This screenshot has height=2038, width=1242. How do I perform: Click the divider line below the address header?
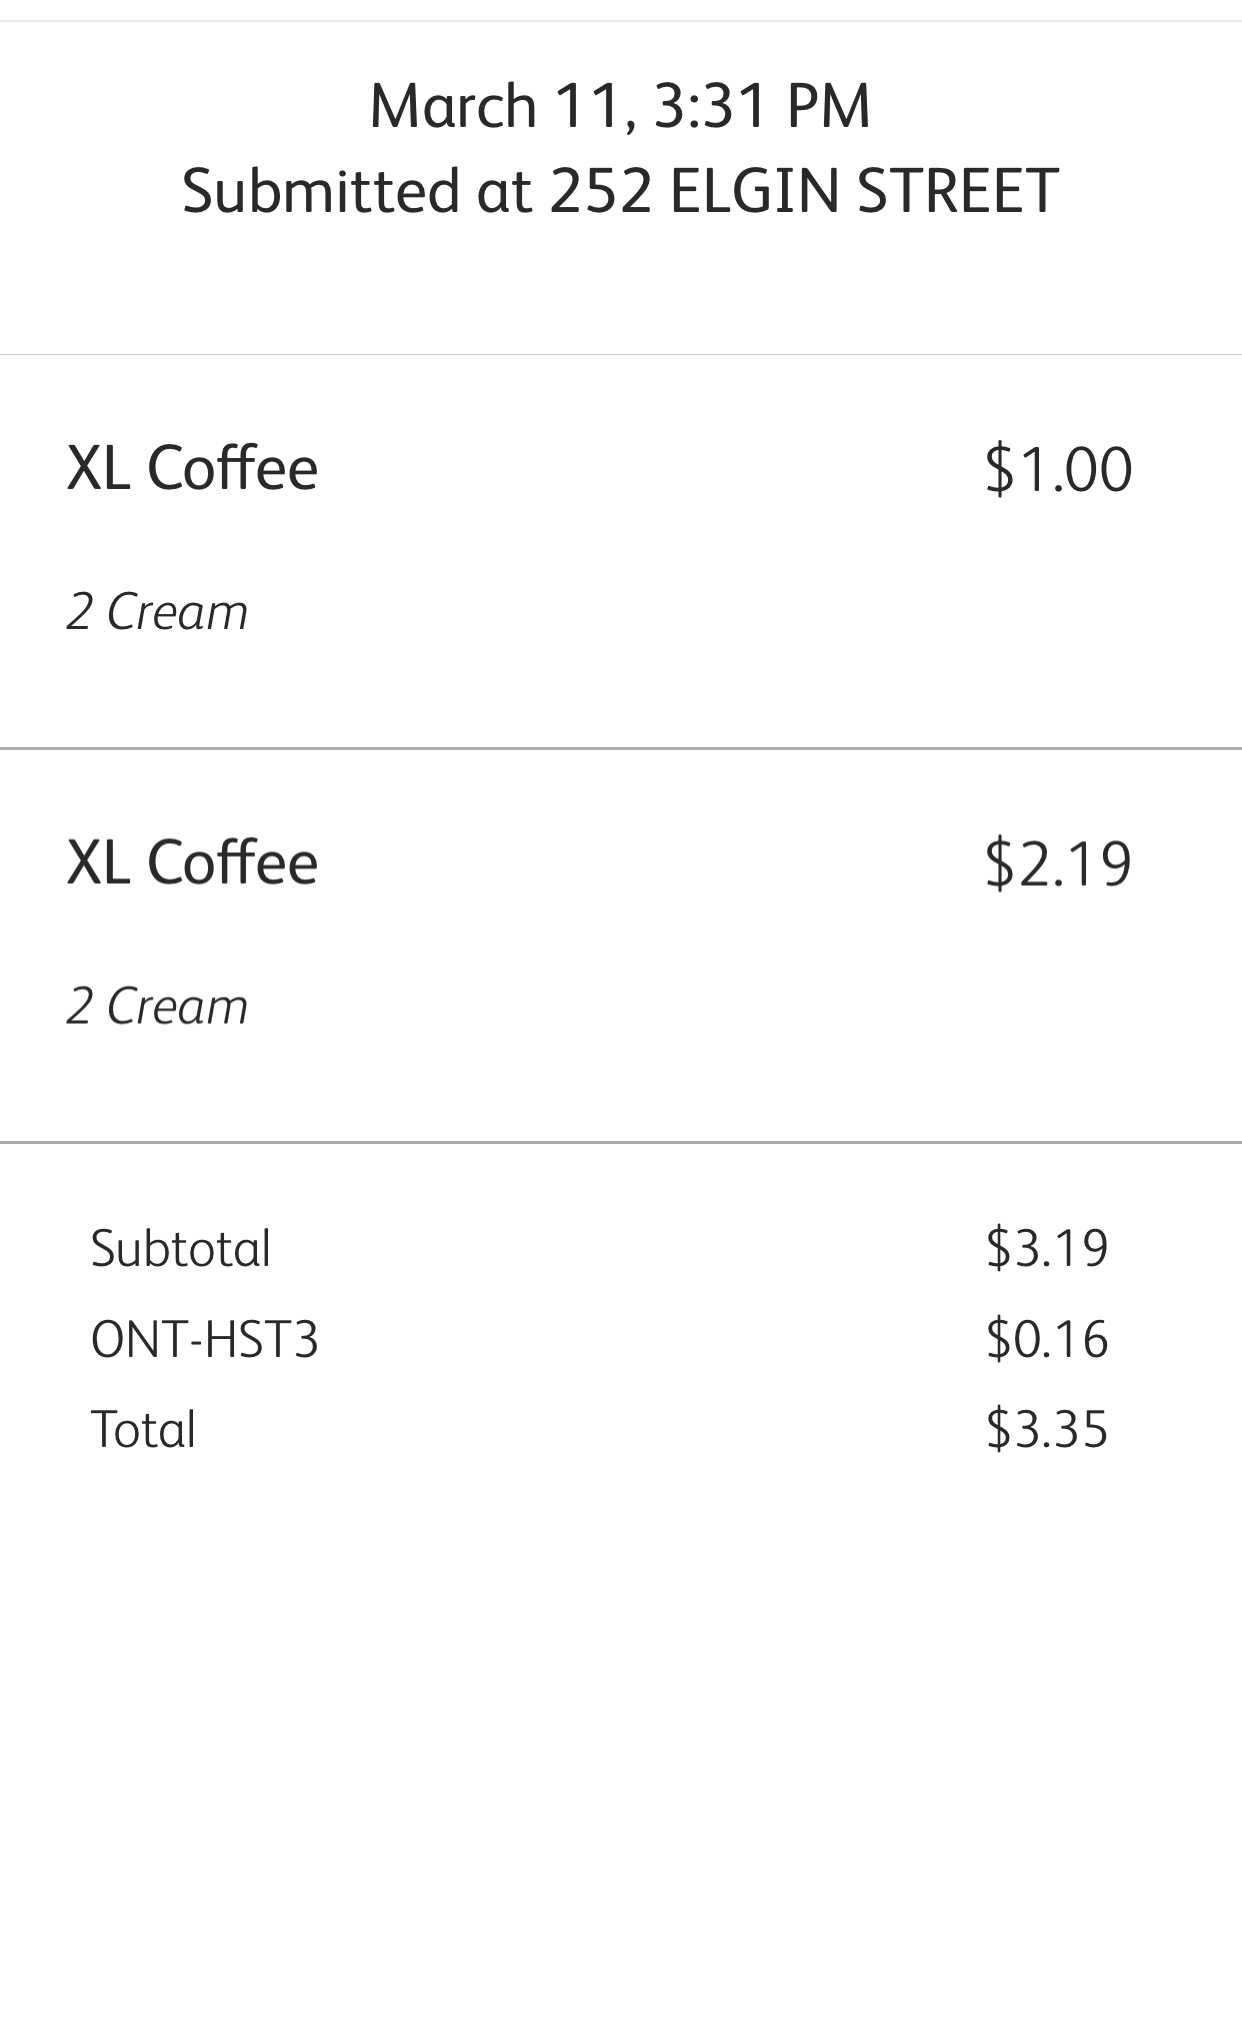621,354
